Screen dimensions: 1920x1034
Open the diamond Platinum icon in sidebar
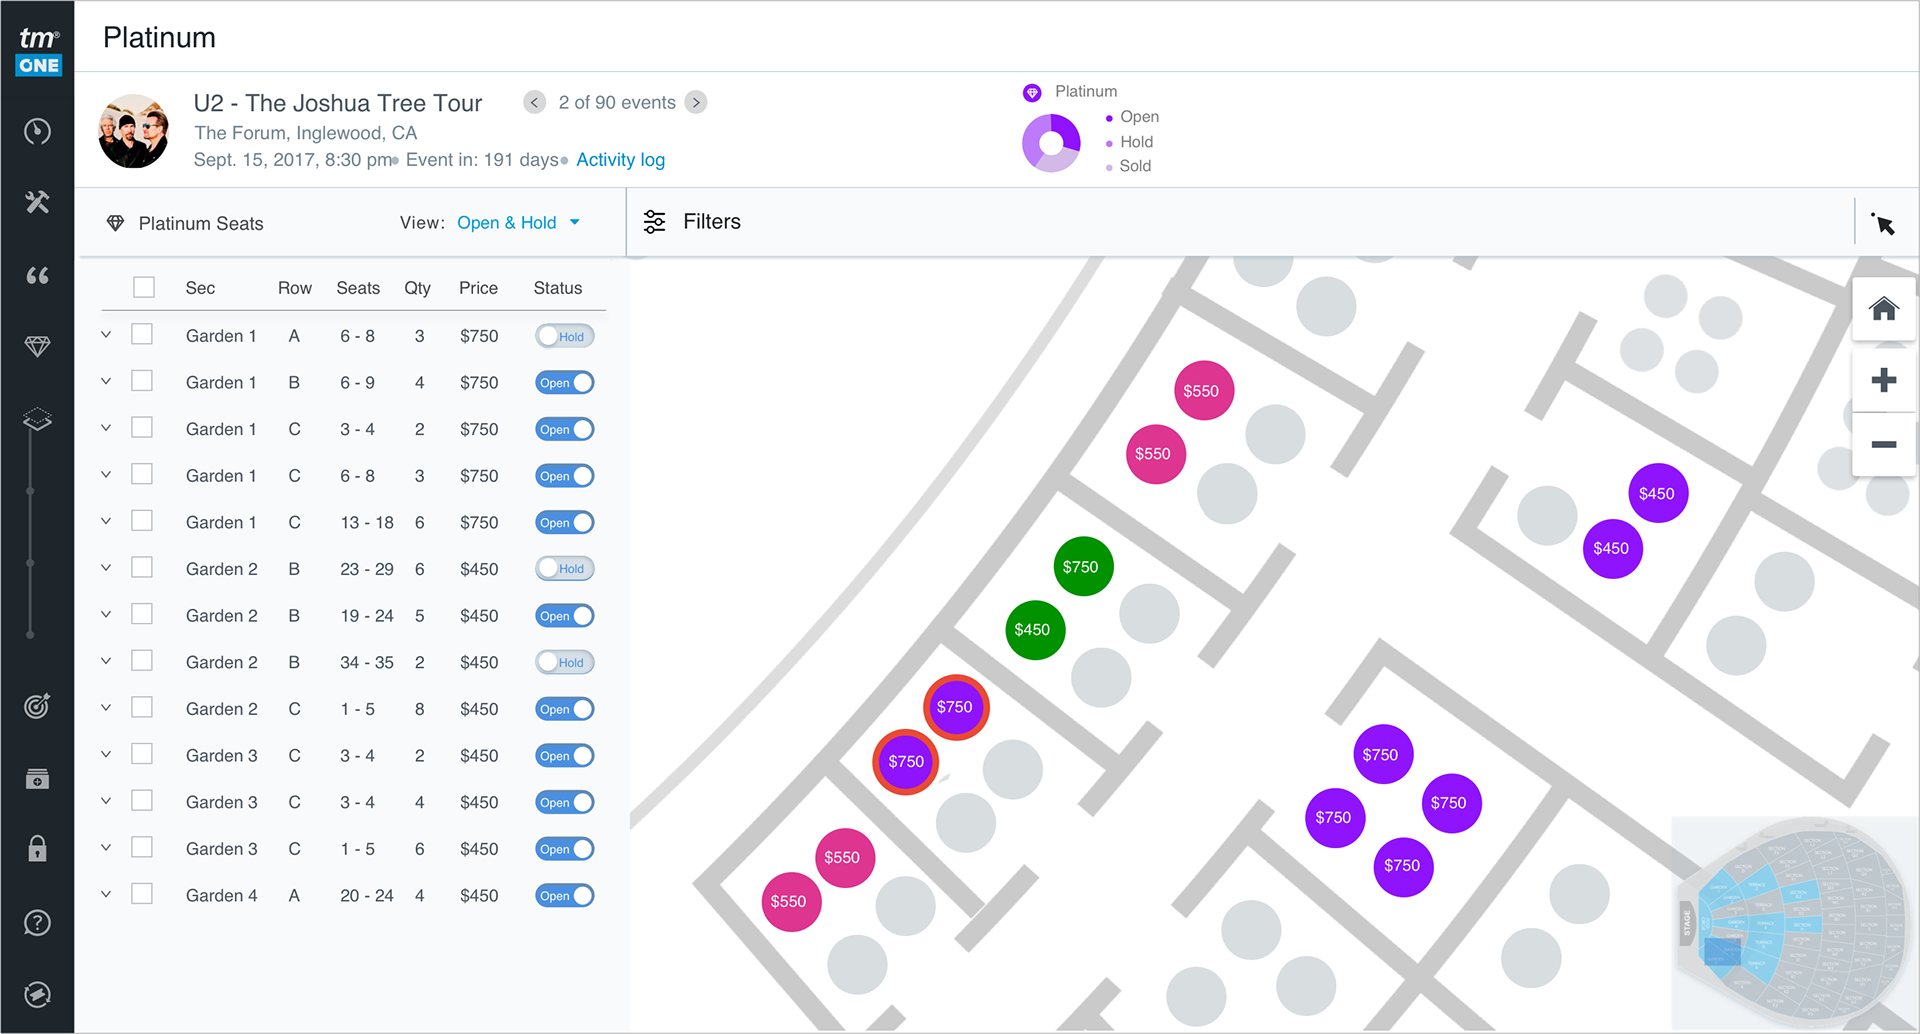(x=37, y=346)
